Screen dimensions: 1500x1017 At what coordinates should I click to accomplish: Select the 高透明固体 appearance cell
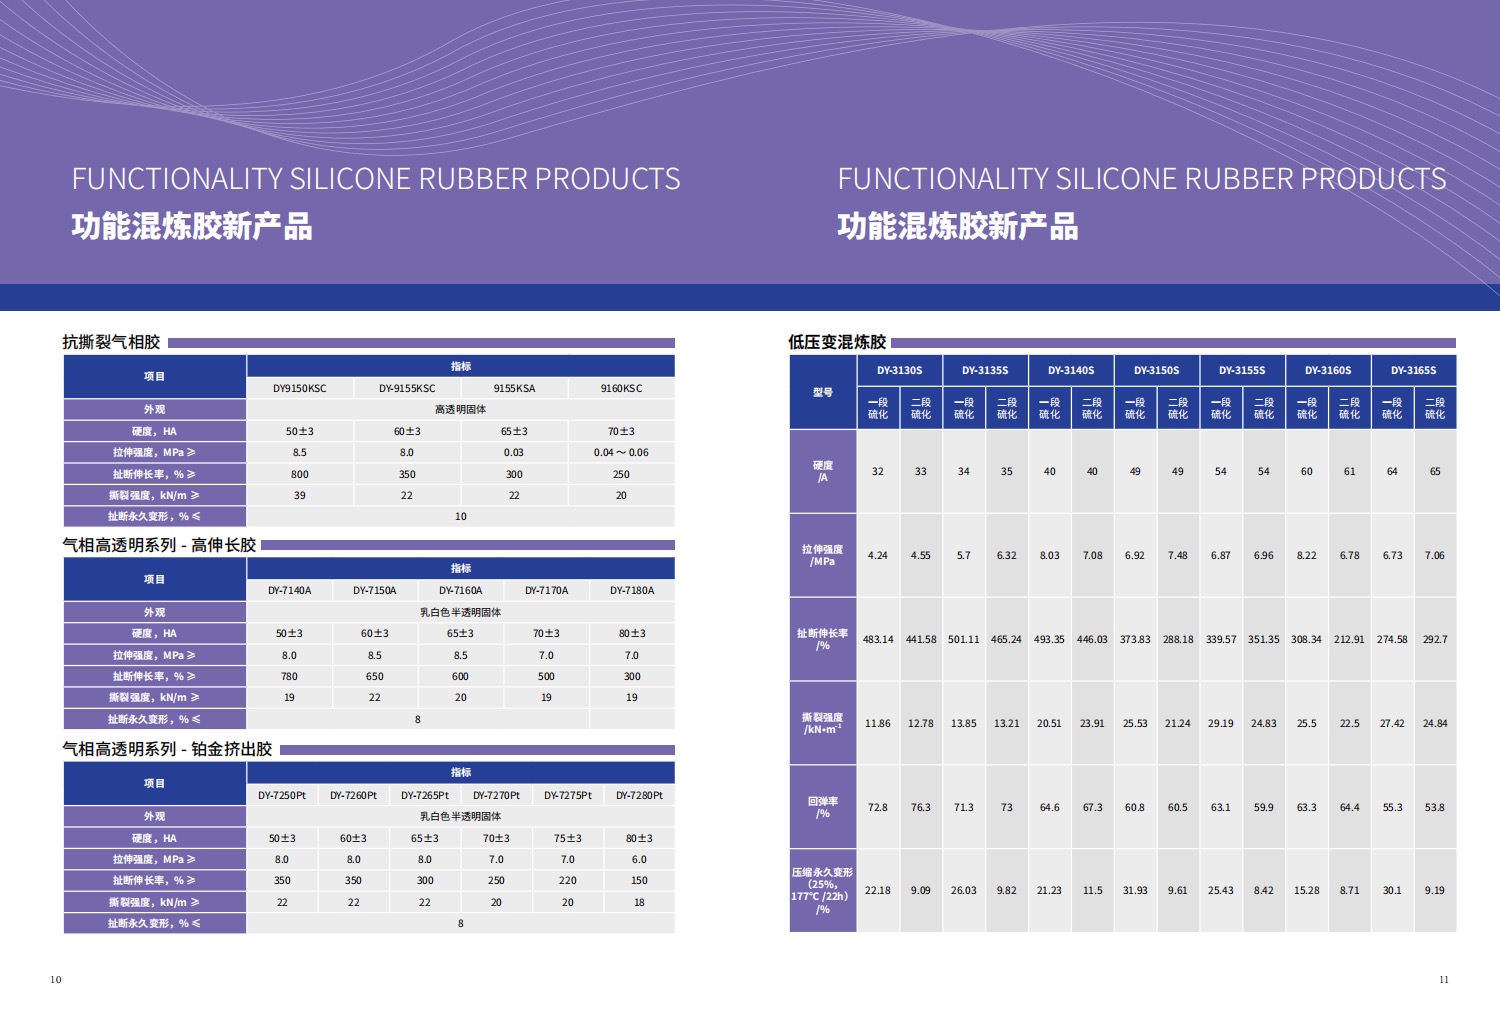(x=460, y=409)
